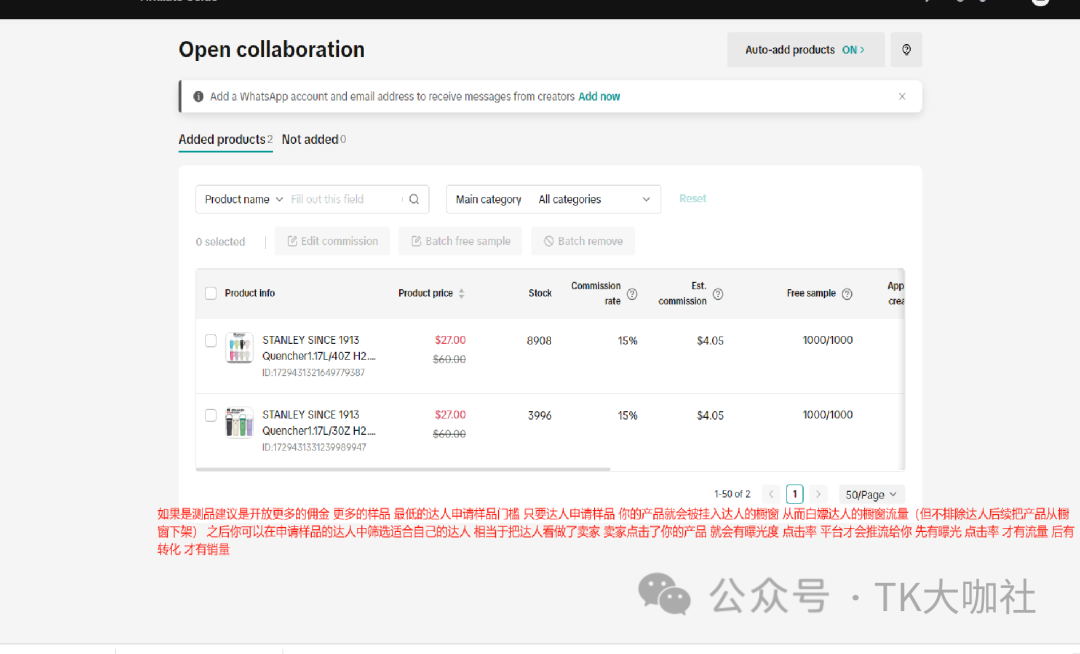Open the 50/Page size dropdown

pyautogui.click(x=871, y=494)
